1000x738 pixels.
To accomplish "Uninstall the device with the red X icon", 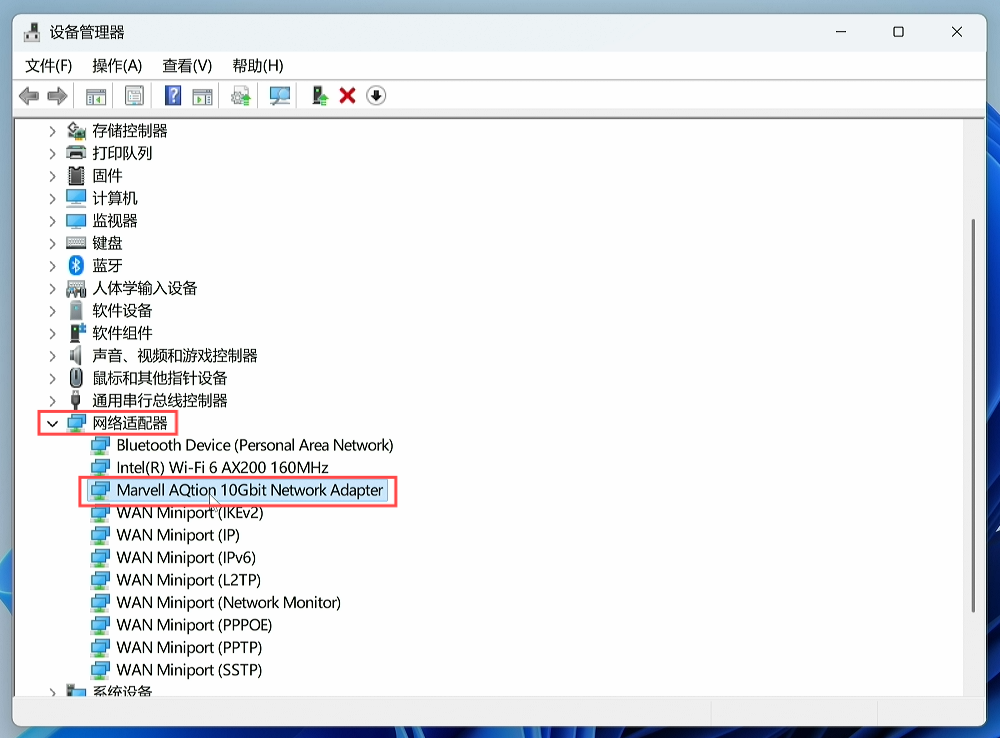I will 348,96.
